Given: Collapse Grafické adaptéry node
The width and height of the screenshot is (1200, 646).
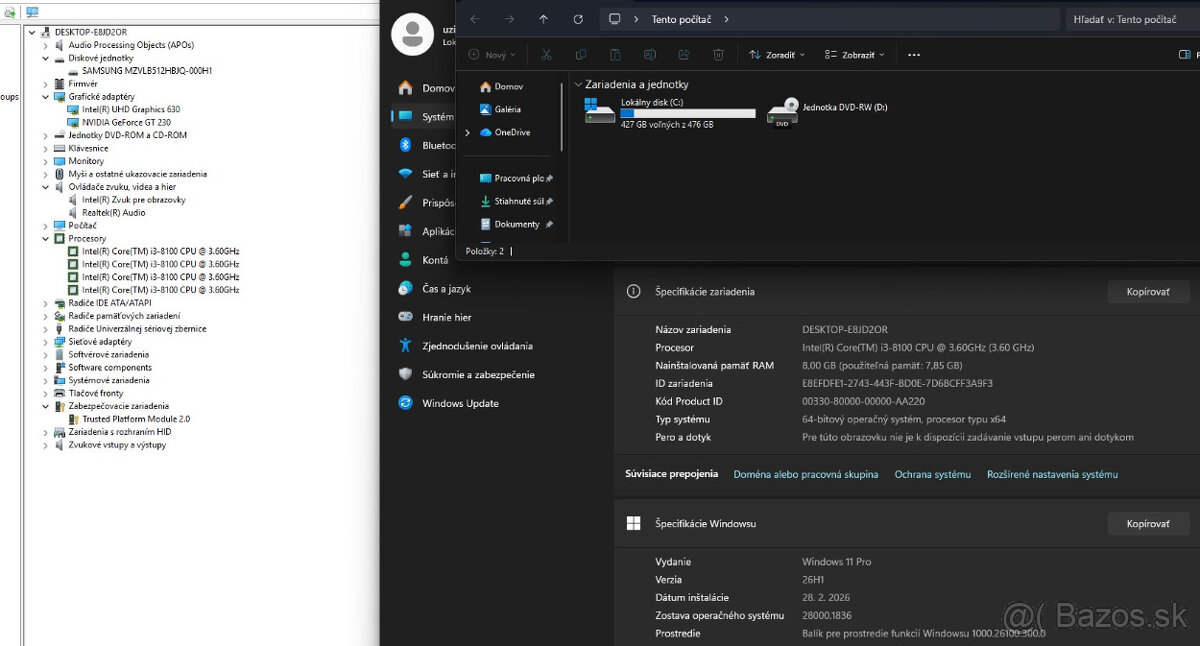Looking at the screenshot, I should 45,96.
